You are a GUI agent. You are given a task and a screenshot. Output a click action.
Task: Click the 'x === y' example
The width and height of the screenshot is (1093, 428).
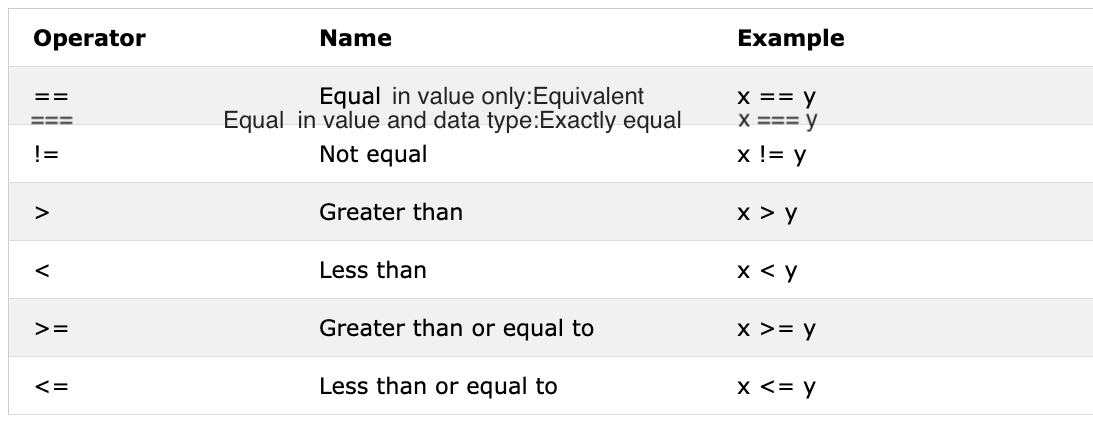pyautogui.click(x=777, y=121)
